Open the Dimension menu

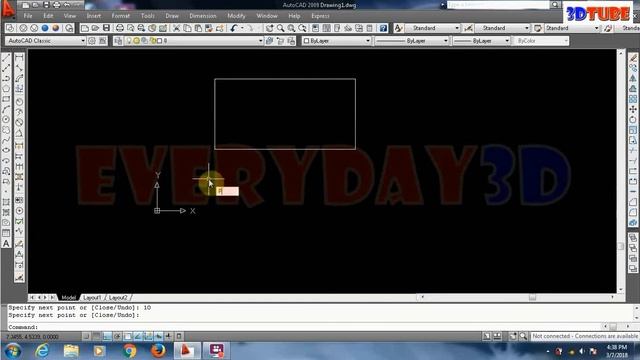[202, 16]
